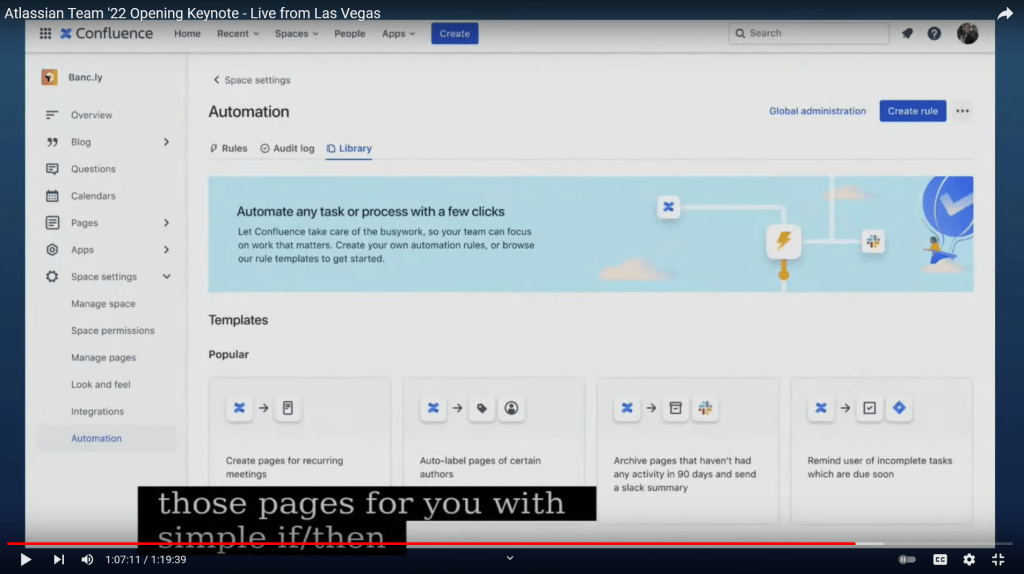
Task: Toggle the autoplay switch
Action: pyautogui.click(x=907, y=560)
